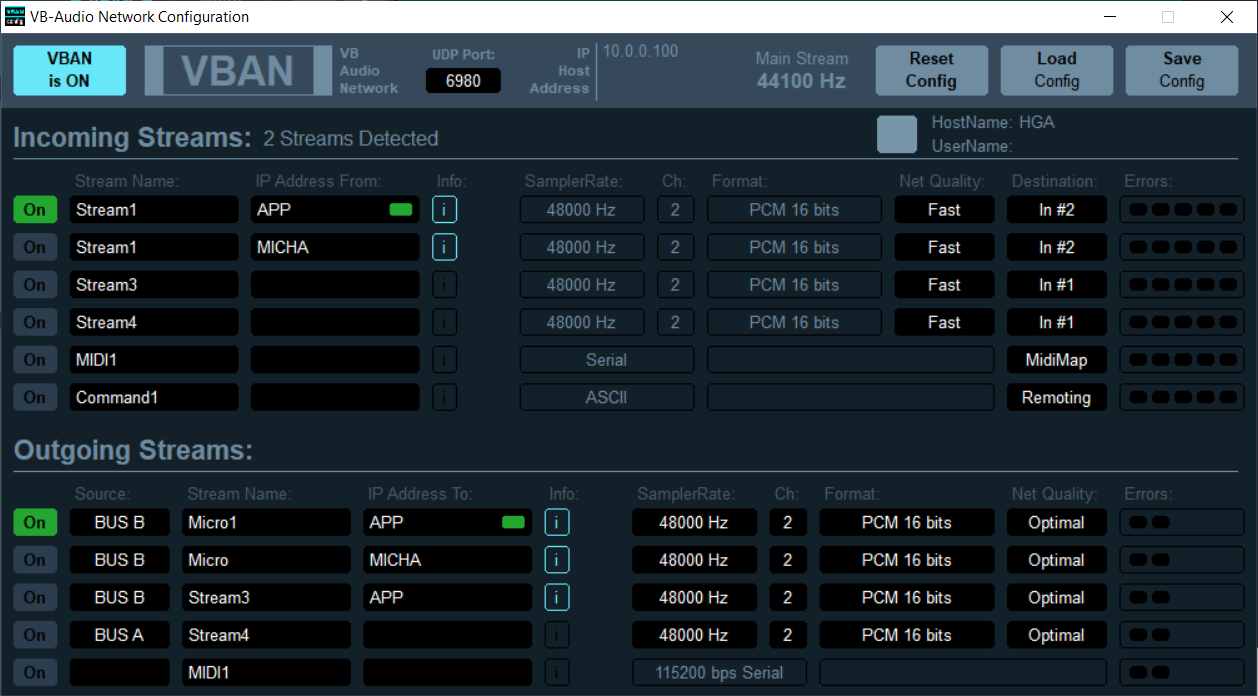Edit stream name Command1

[154, 397]
